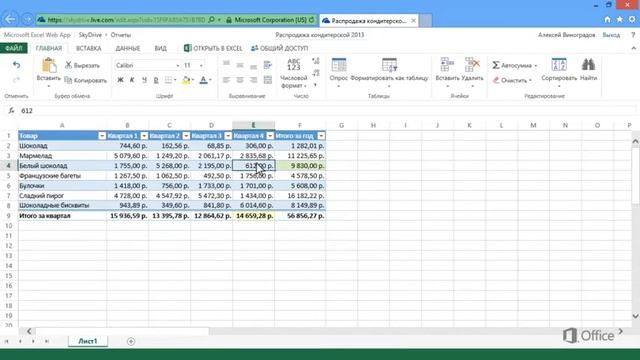
Task: Apply the font color A
Action: click(x=203, y=80)
